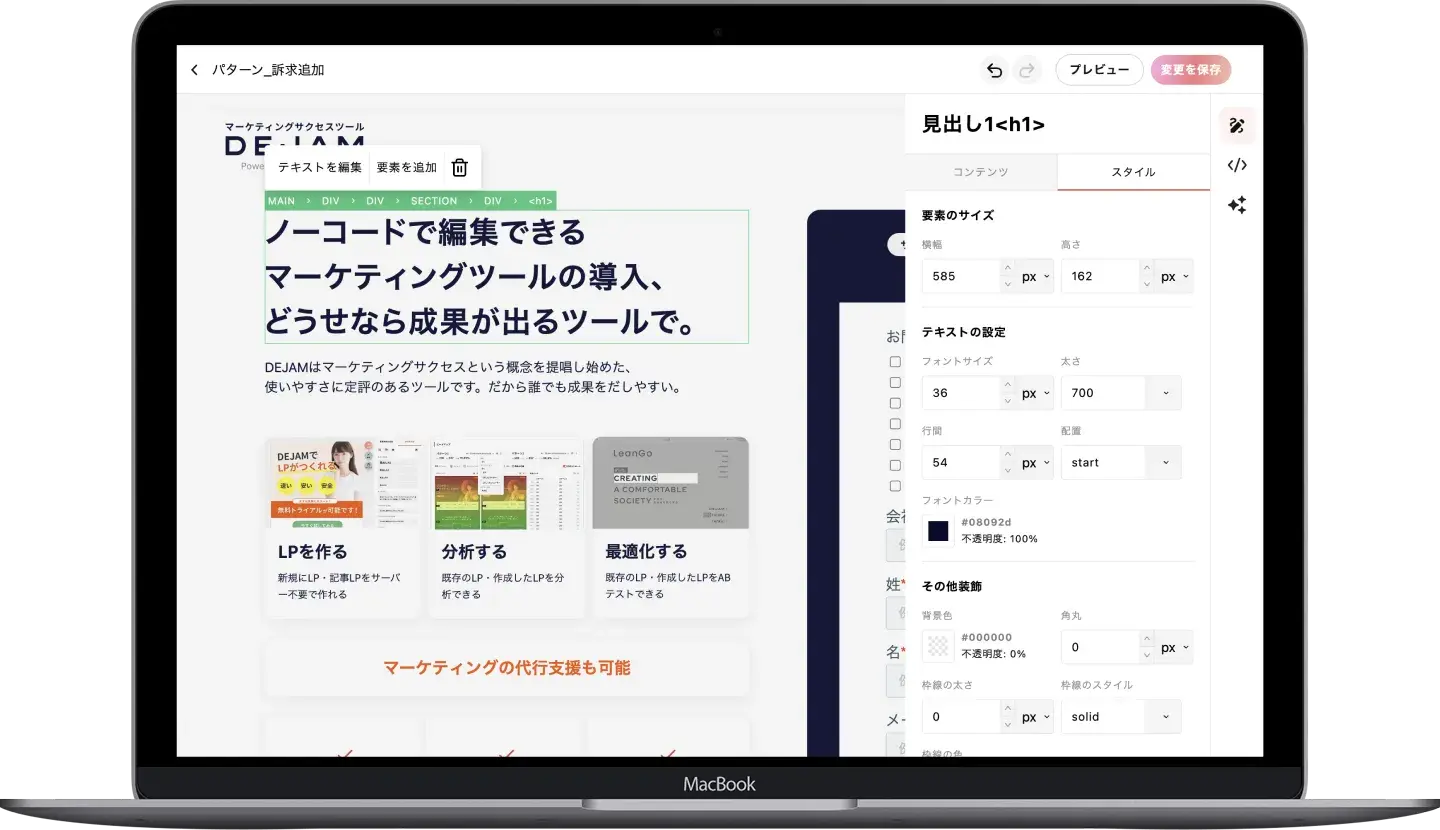The image size is (1440, 830).
Task: Click the 変更を保存 save button
Action: [1190, 70]
